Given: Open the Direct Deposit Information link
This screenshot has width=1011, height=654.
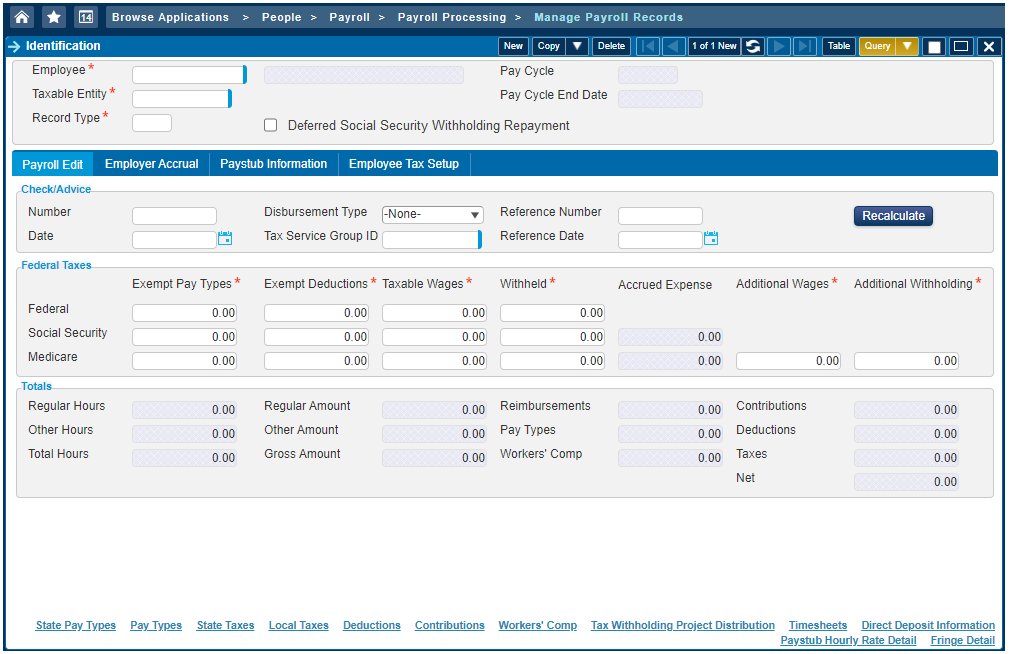Looking at the screenshot, I should 927,625.
